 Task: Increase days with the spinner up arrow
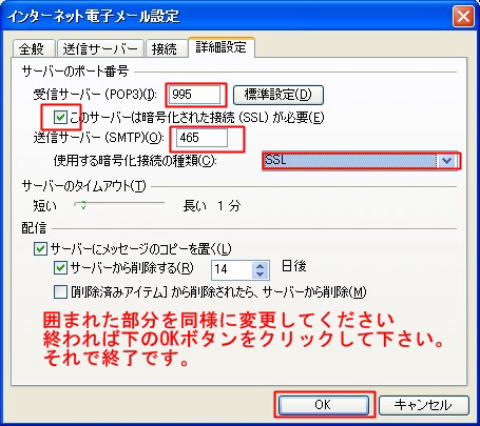(x=260, y=266)
